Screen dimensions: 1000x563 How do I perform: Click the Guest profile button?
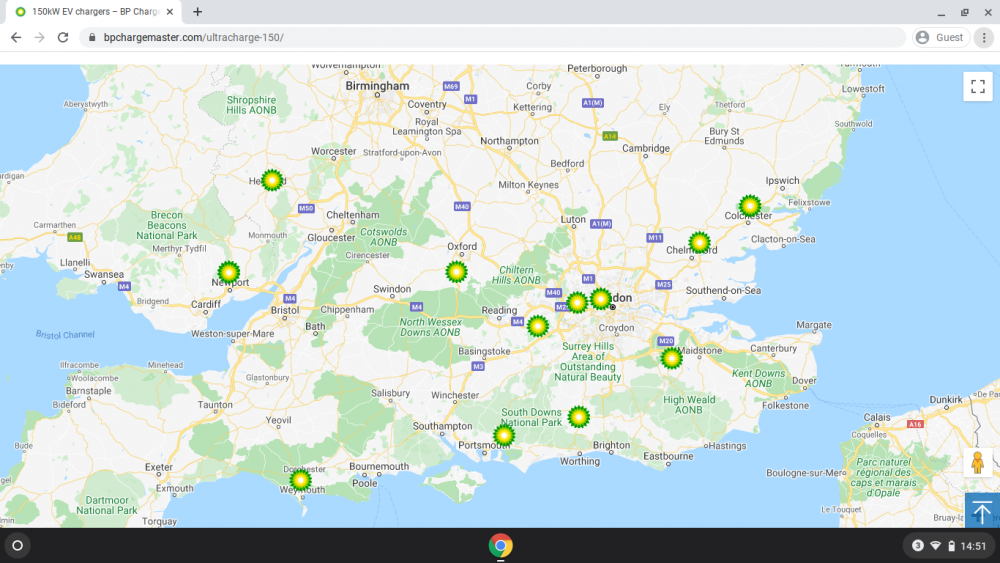coord(941,38)
